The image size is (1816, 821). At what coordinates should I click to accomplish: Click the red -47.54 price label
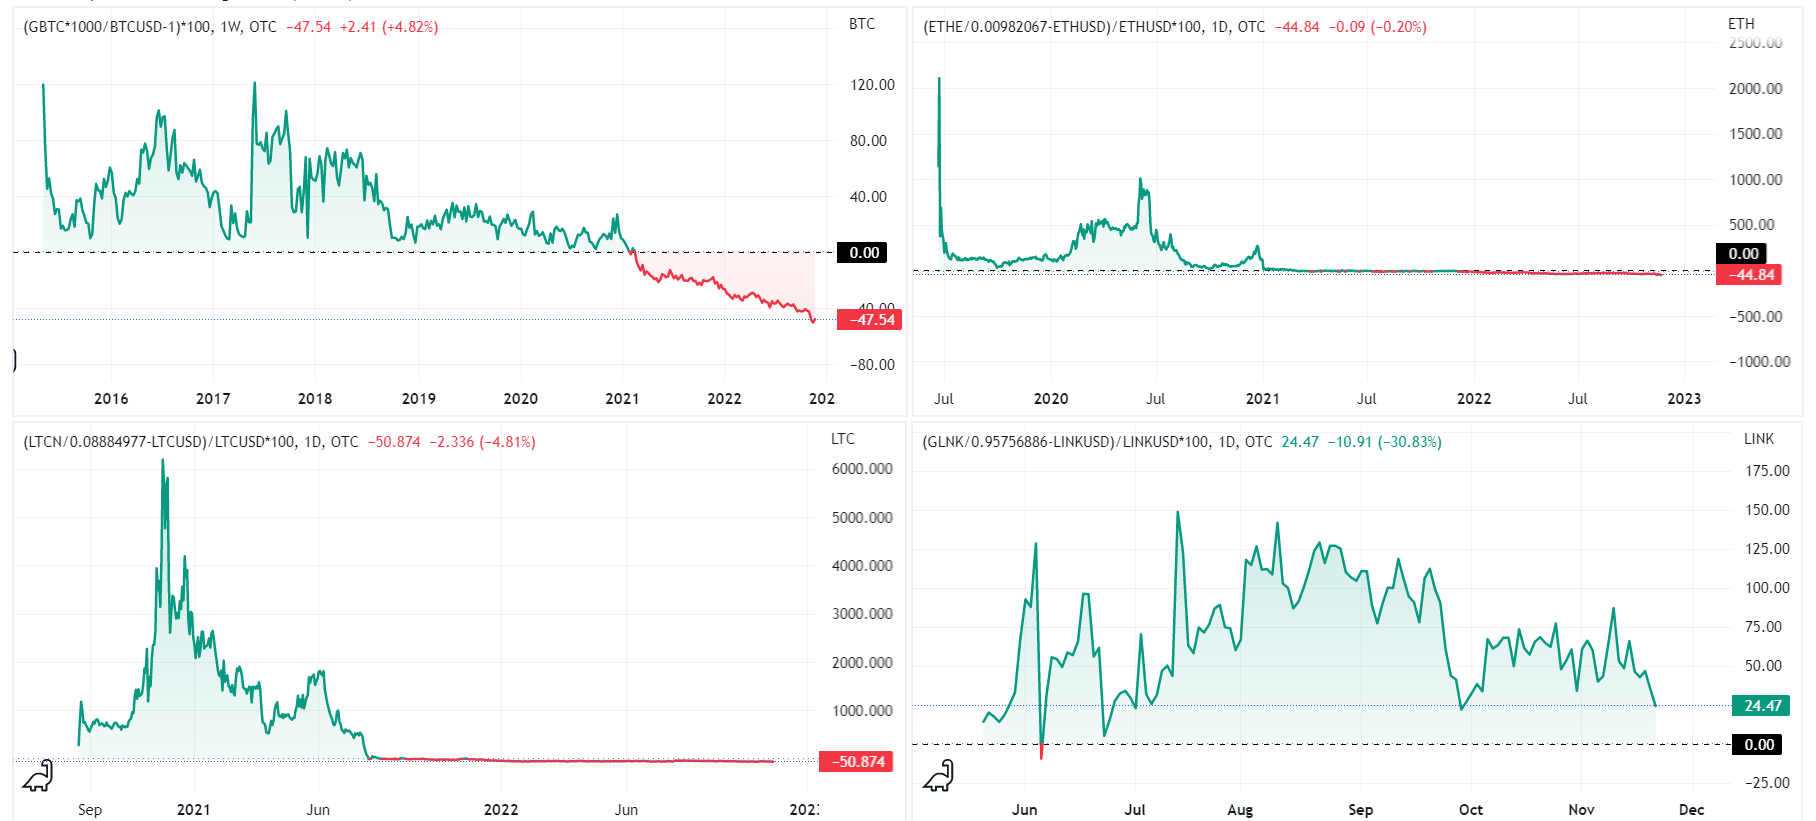pyautogui.click(x=870, y=320)
